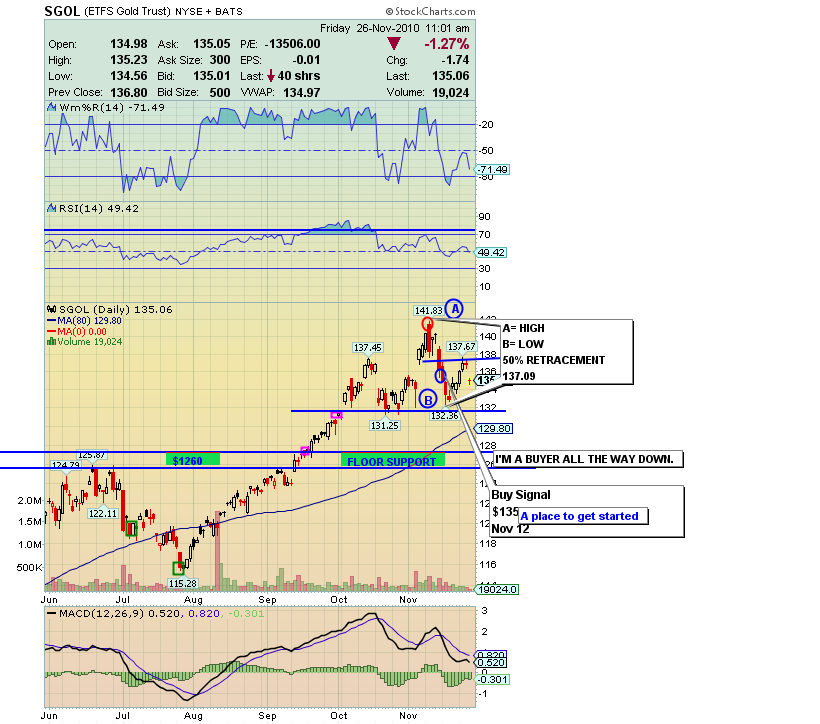Click the green Volume 19,024 legend entry

84,342
